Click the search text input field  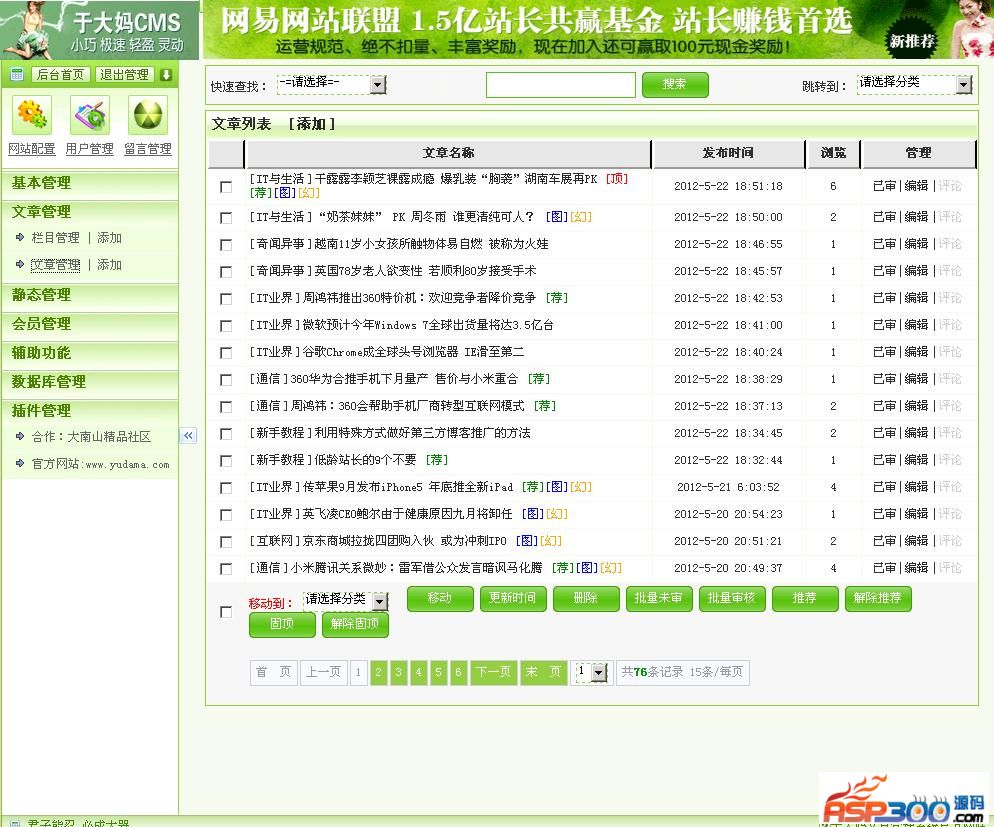(x=560, y=85)
